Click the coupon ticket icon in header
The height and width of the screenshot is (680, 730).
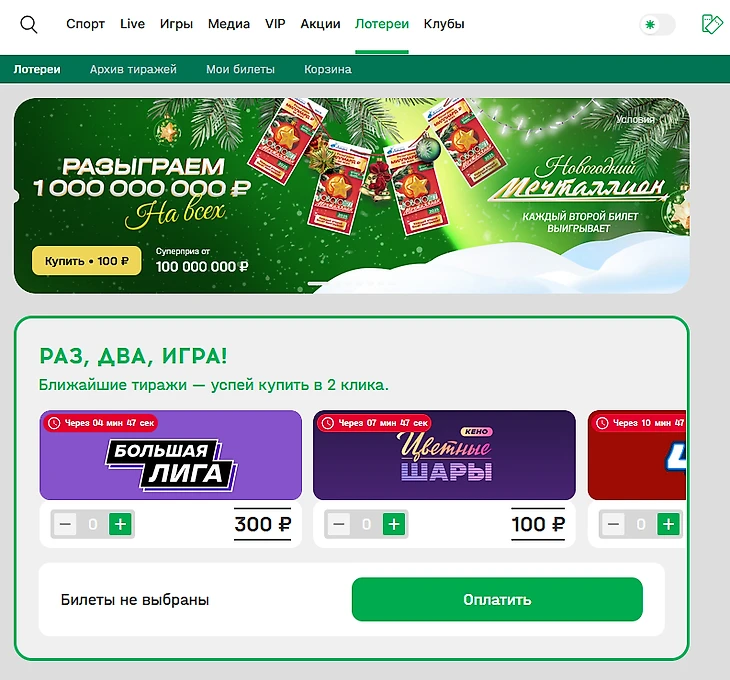click(x=712, y=24)
